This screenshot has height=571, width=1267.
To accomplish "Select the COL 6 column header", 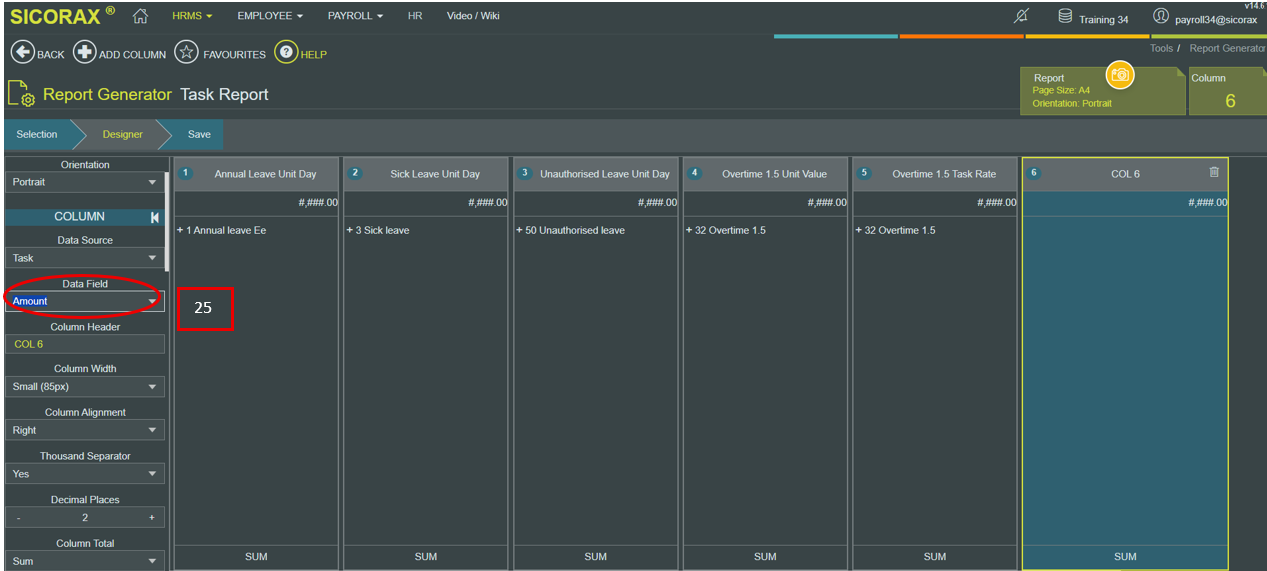I will tap(1125, 174).
